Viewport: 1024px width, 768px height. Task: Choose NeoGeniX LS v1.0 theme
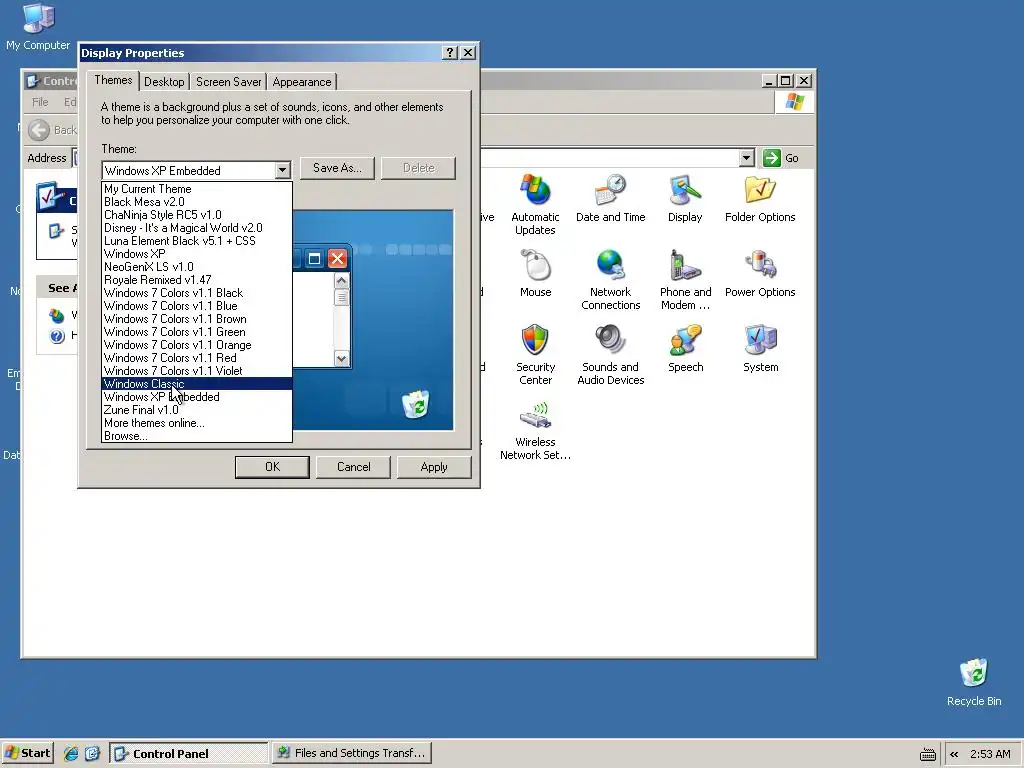click(x=197, y=267)
